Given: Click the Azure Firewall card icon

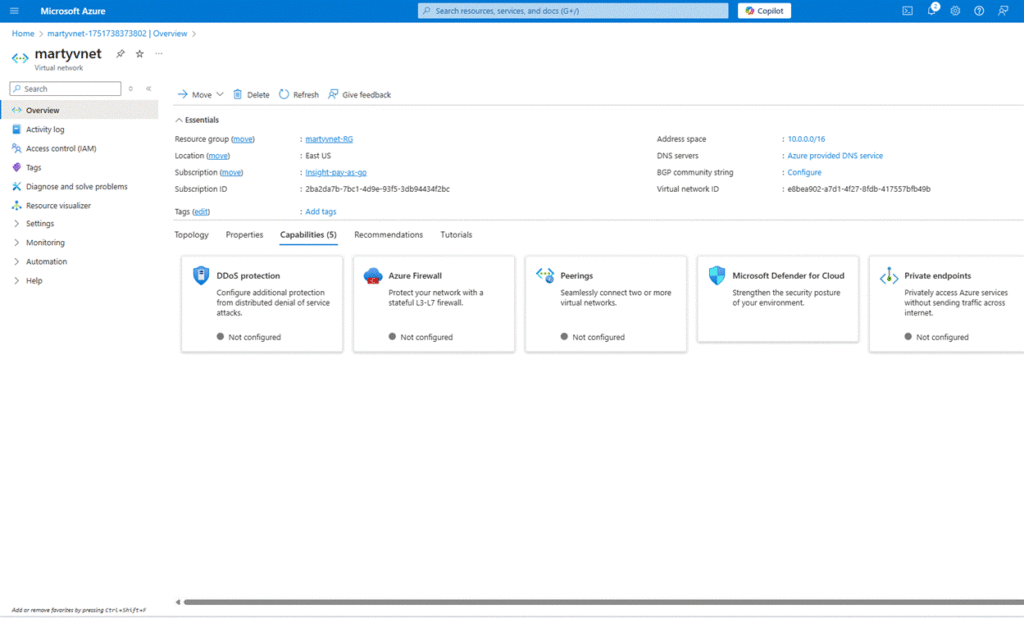Looking at the screenshot, I should pyautogui.click(x=372, y=276).
